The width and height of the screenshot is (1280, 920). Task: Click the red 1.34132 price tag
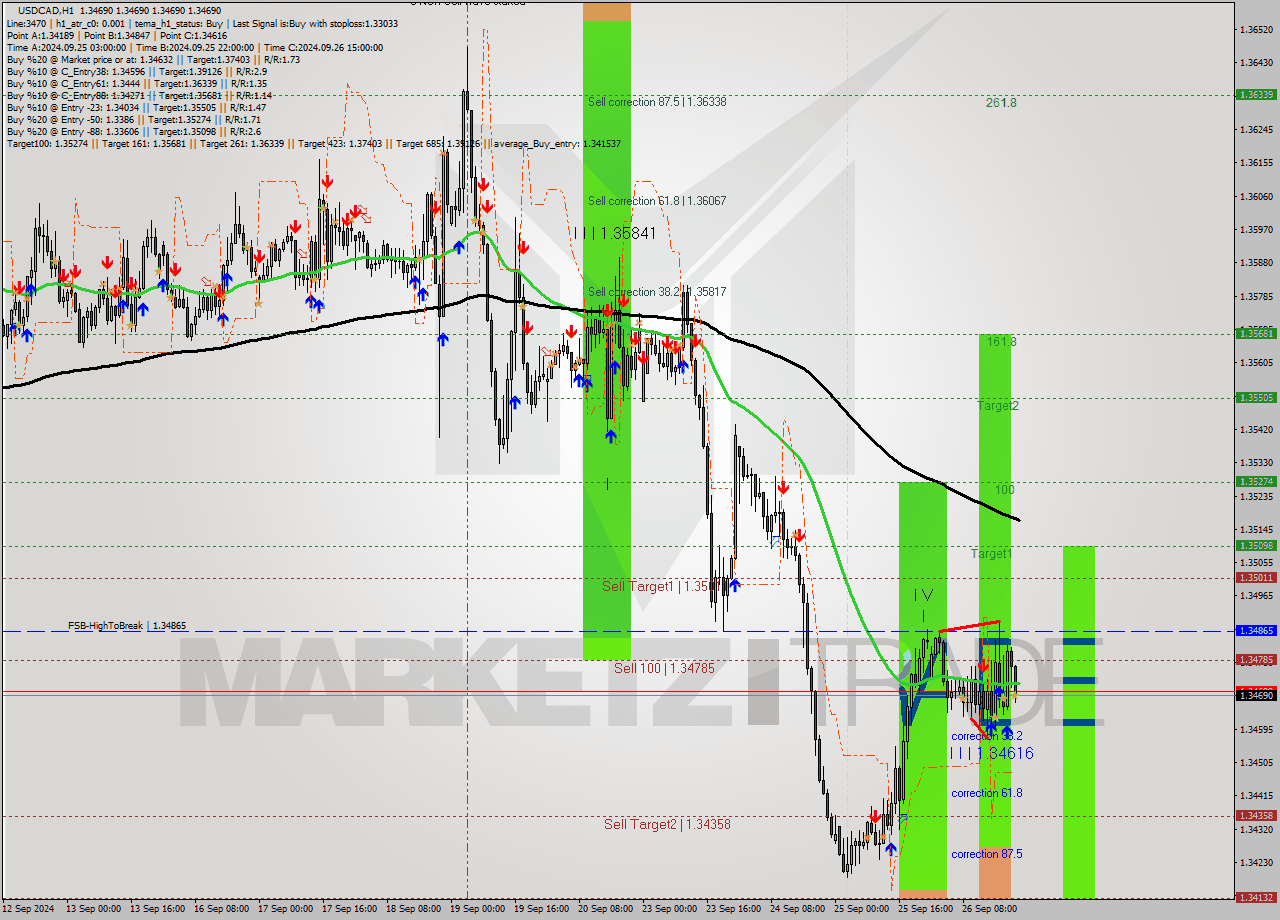[x=1255, y=897]
